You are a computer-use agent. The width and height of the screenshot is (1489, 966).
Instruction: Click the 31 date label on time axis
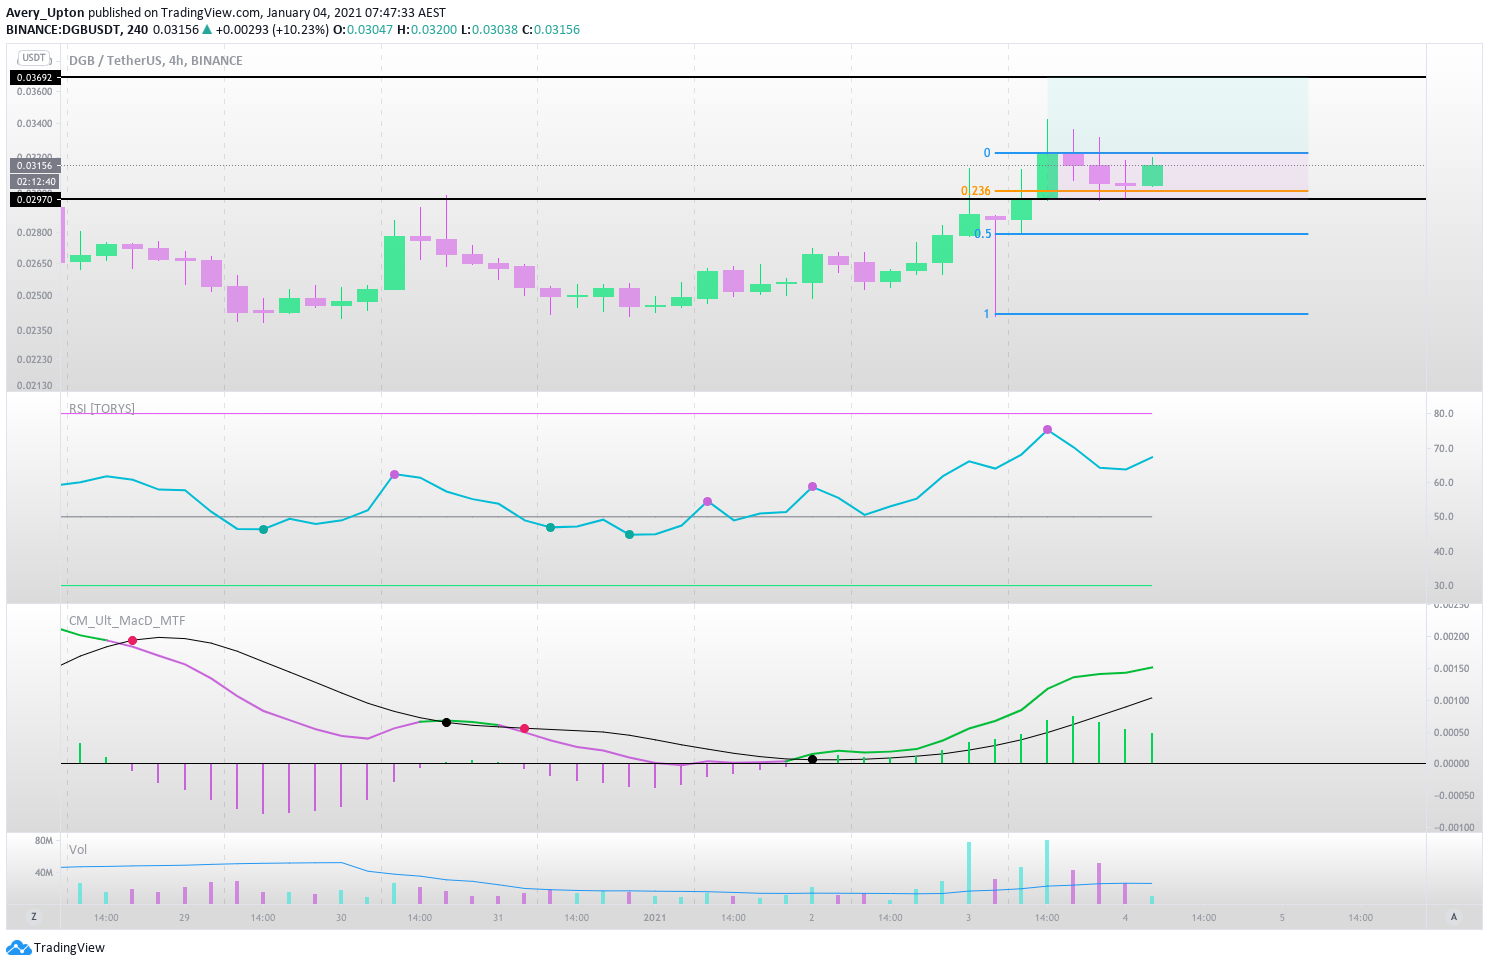498,917
